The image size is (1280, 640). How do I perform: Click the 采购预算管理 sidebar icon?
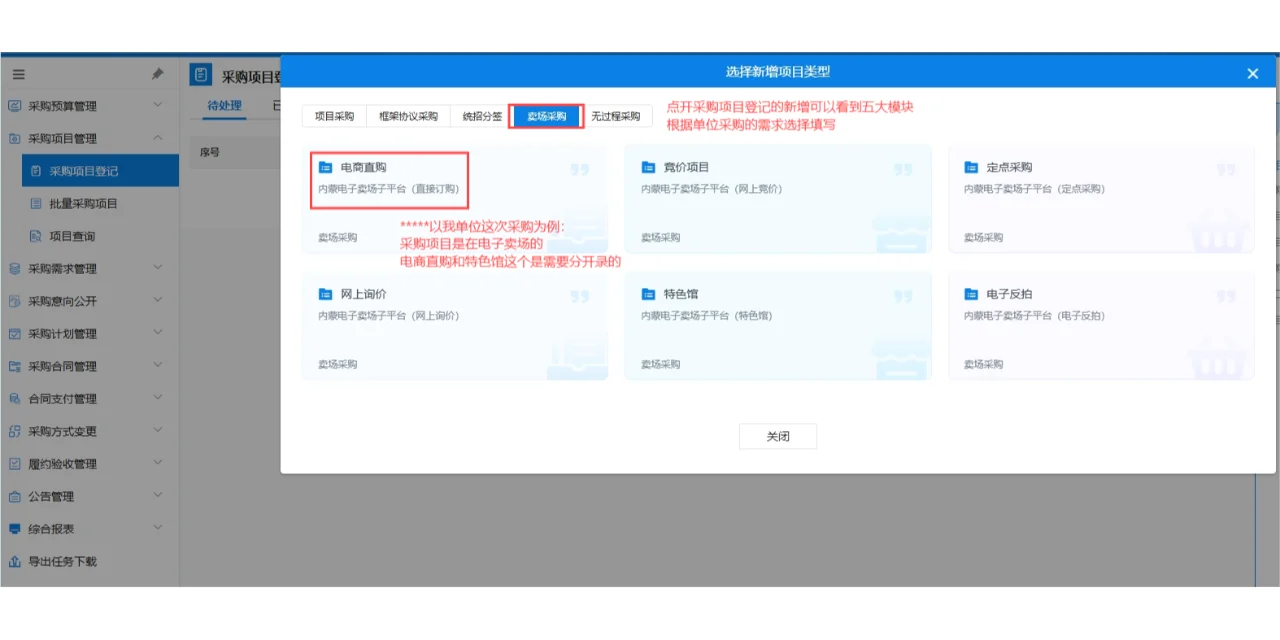click(x=15, y=106)
